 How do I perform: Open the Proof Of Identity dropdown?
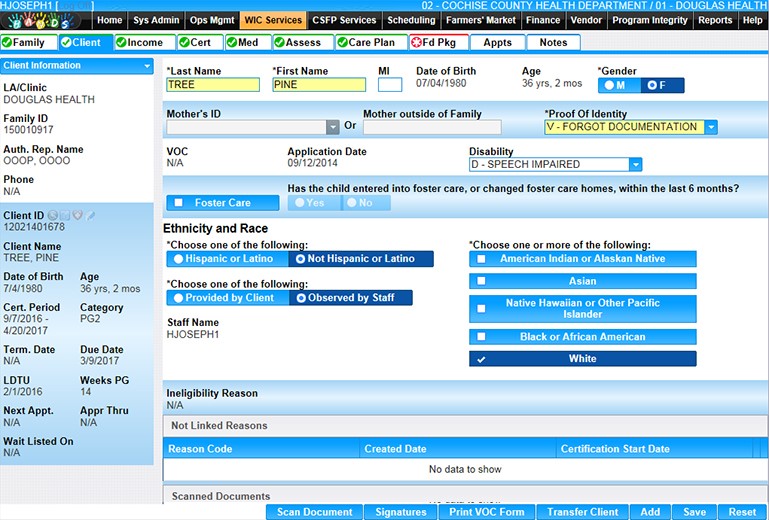710,127
